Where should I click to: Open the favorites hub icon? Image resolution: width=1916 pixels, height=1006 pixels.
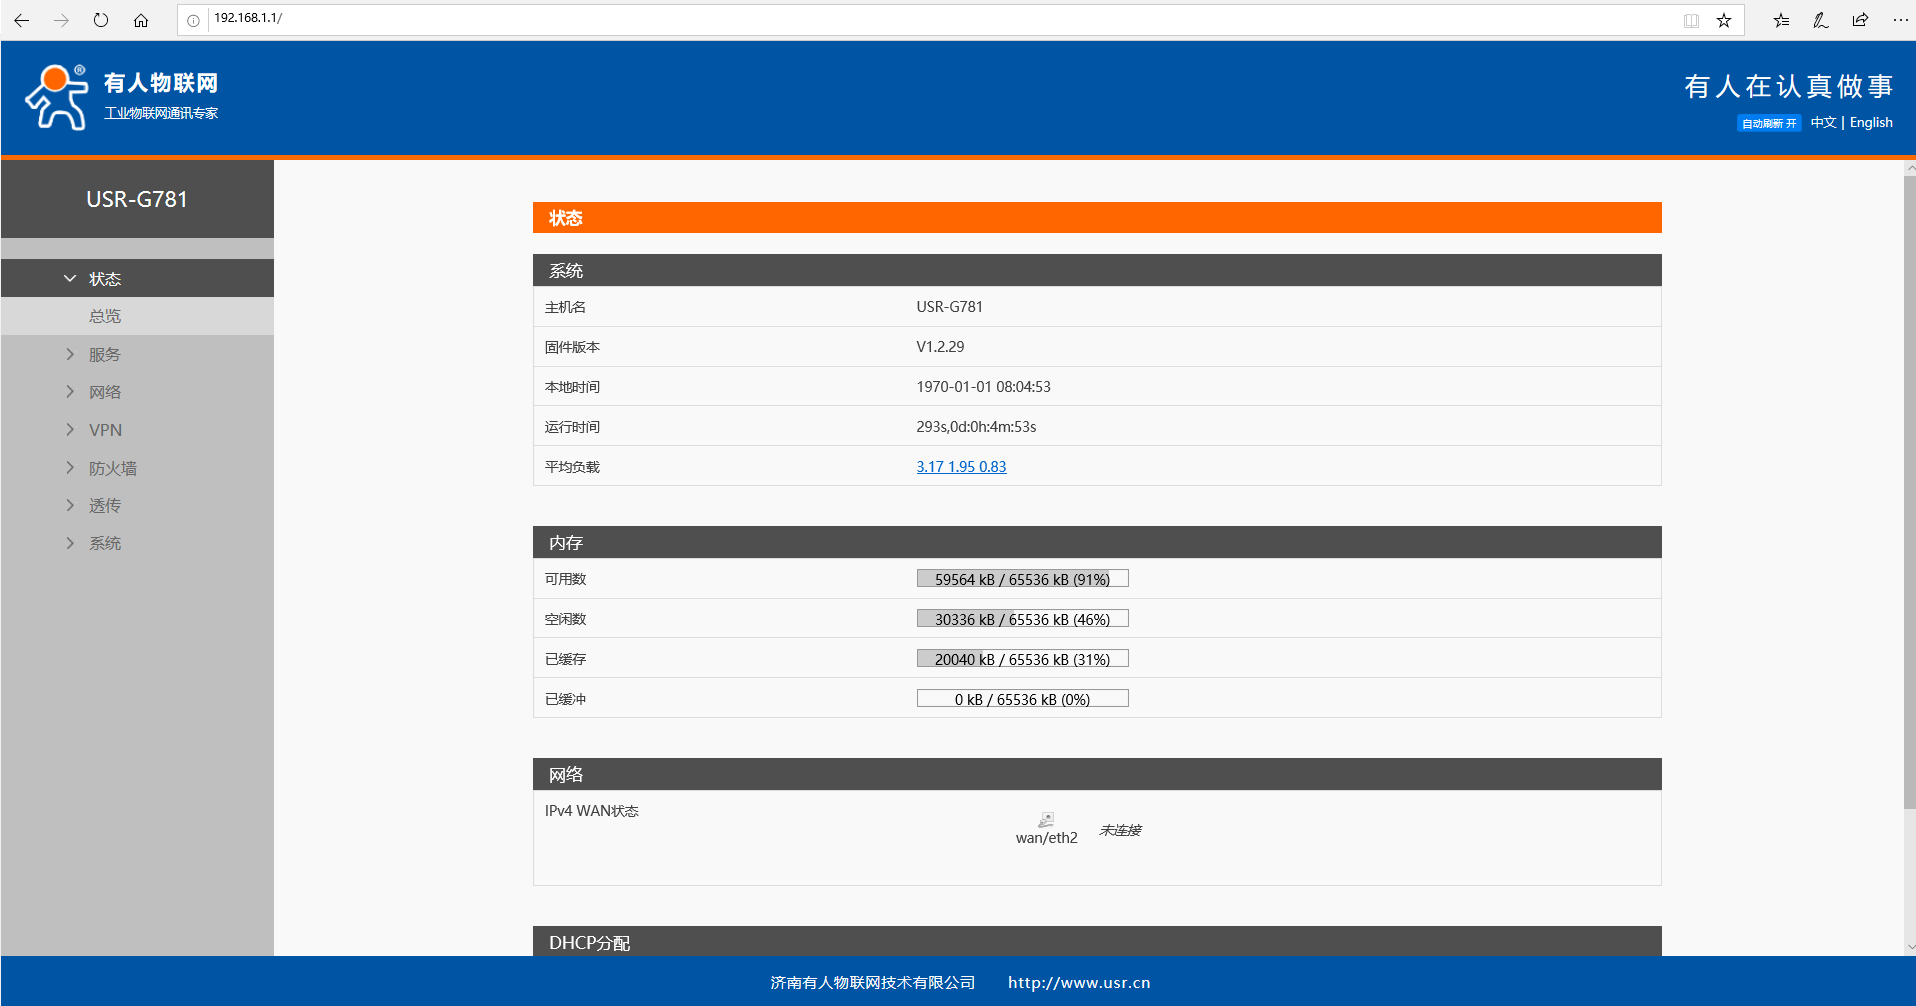[x=1781, y=20]
